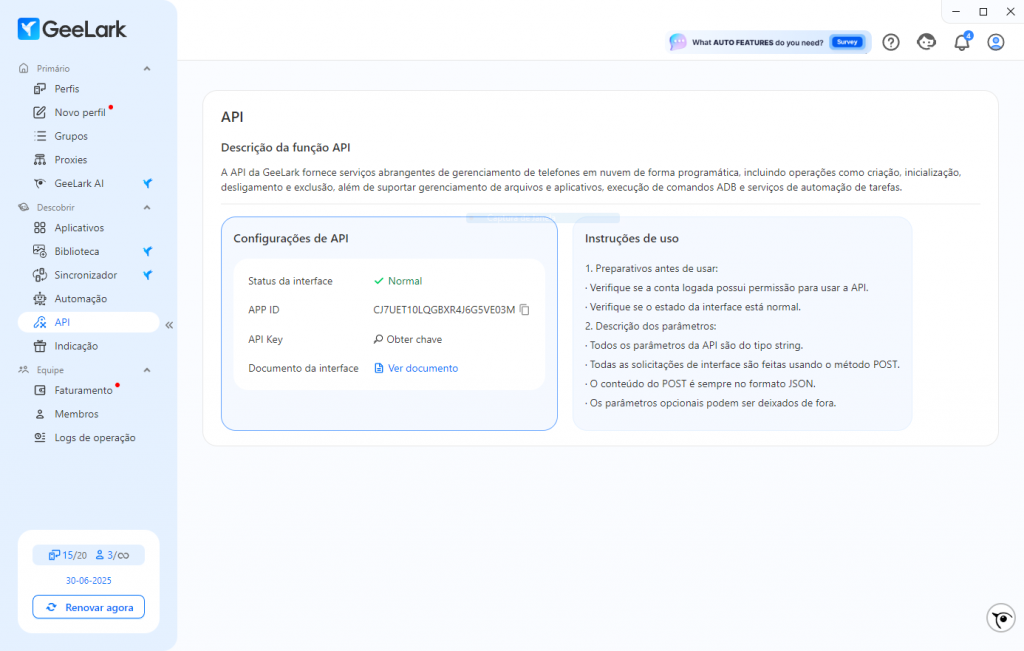Copy the APP ID value
The image size is (1024, 651).
[x=524, y=310]
